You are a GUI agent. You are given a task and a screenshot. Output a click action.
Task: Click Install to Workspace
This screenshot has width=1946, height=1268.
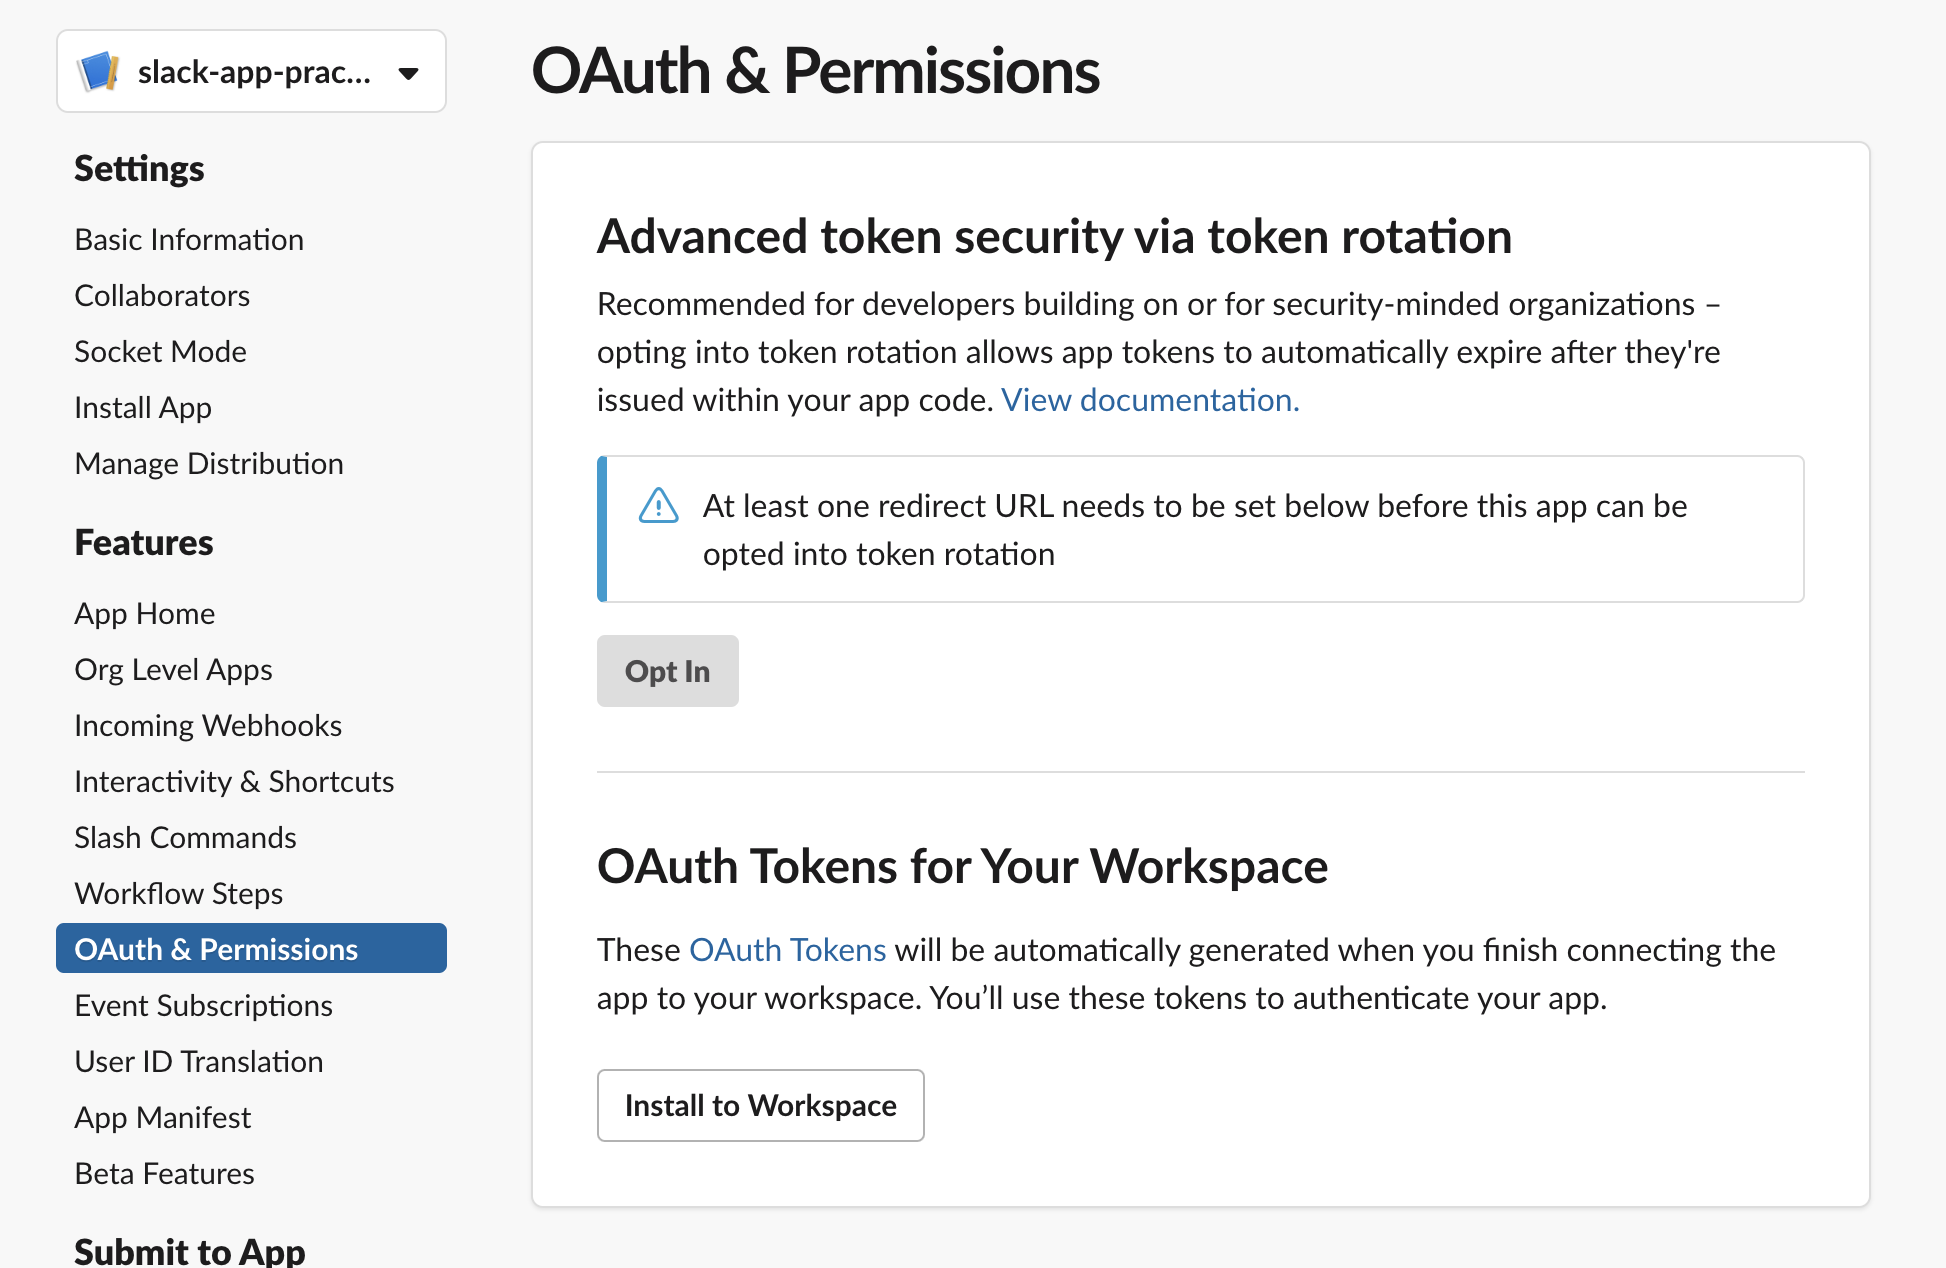pos(760,1105)
